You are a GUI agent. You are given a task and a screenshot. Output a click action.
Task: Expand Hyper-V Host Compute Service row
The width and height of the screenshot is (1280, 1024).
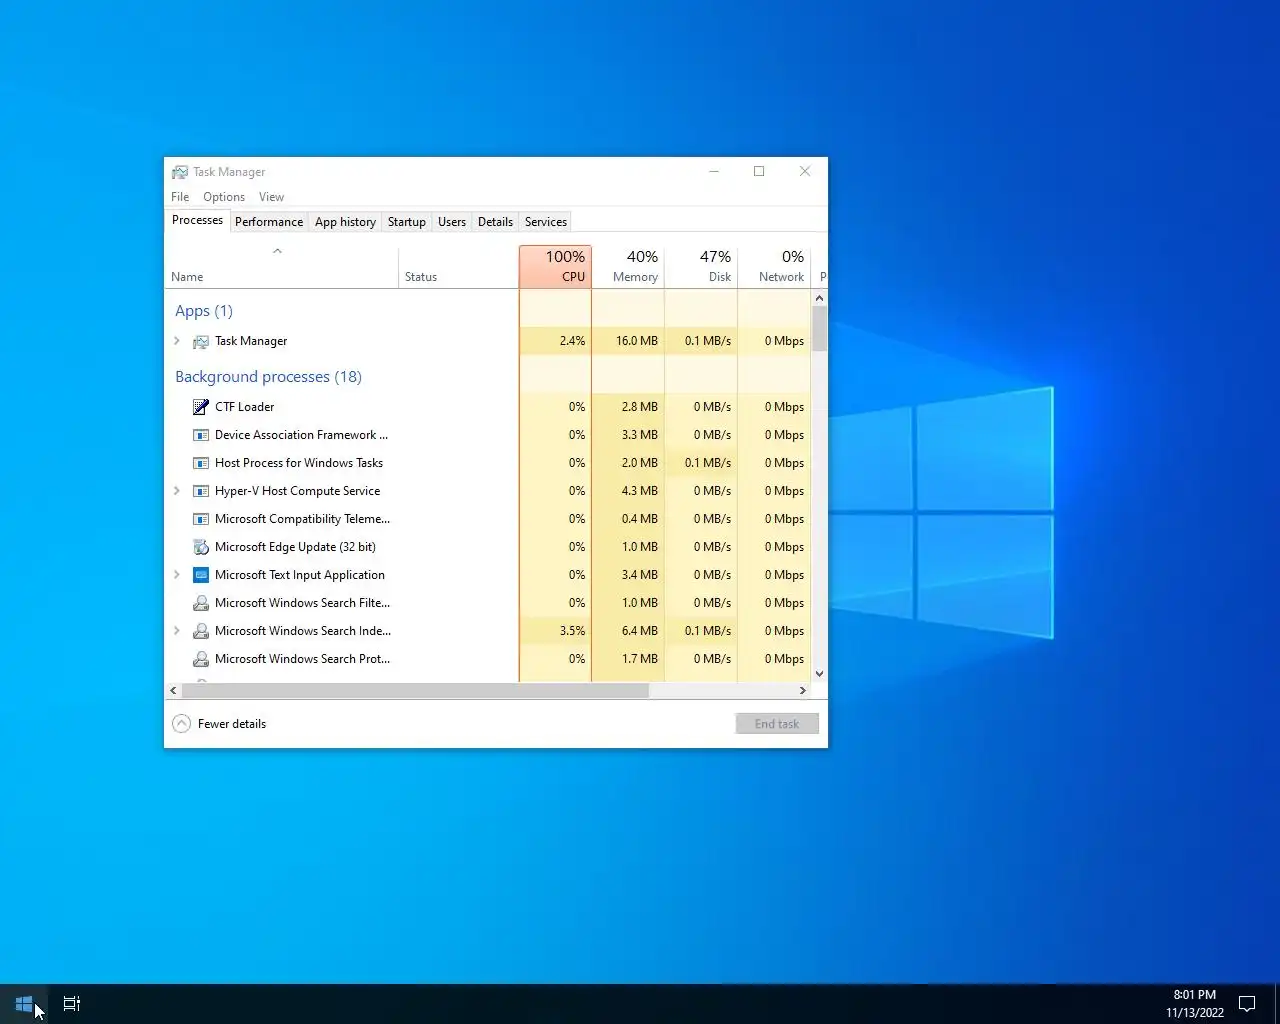(x=177, y=491)
